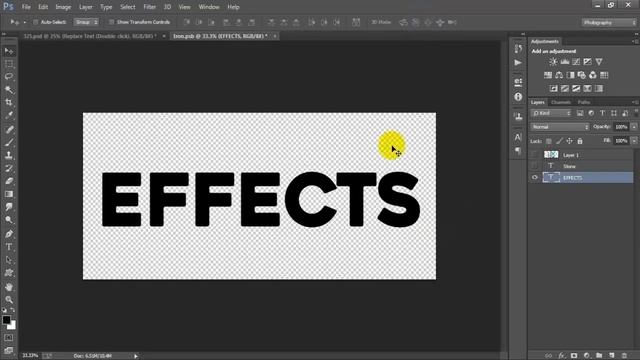
Task: Open the Normal blend mode dropdown
Action: [560, 127]
